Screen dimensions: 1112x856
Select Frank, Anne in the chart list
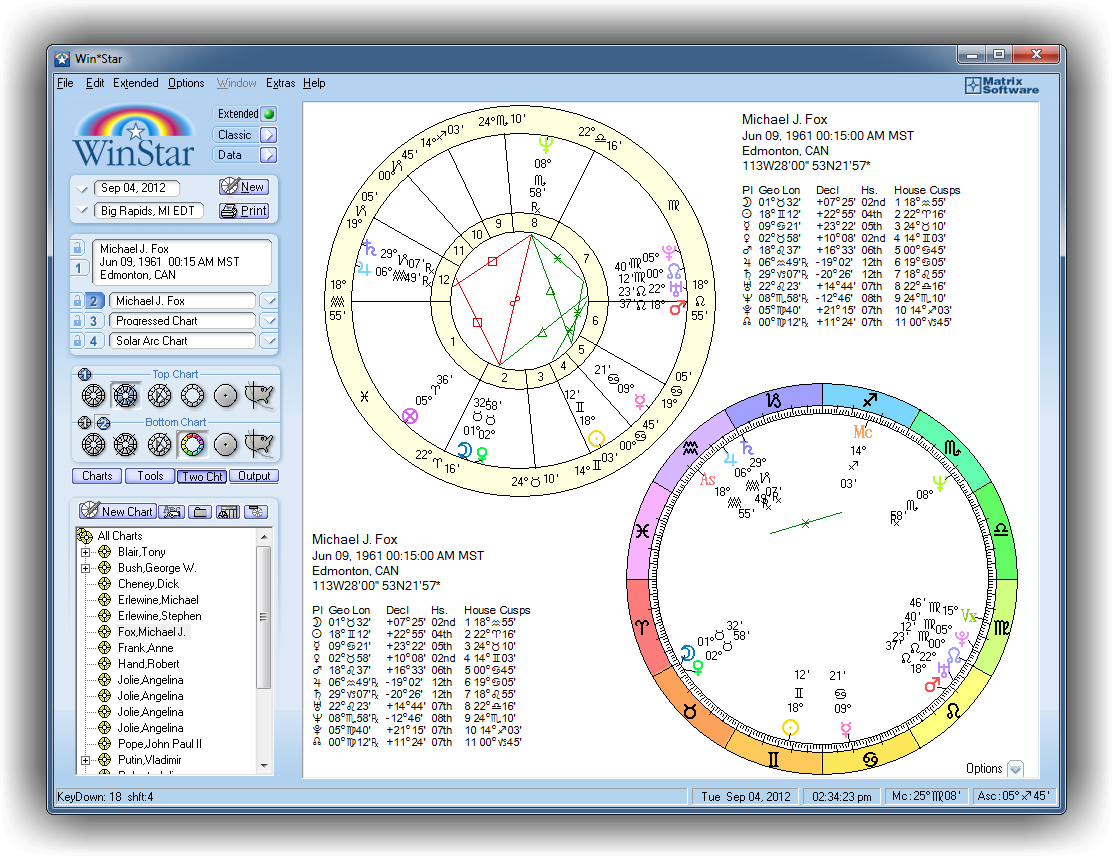point(145,648)
